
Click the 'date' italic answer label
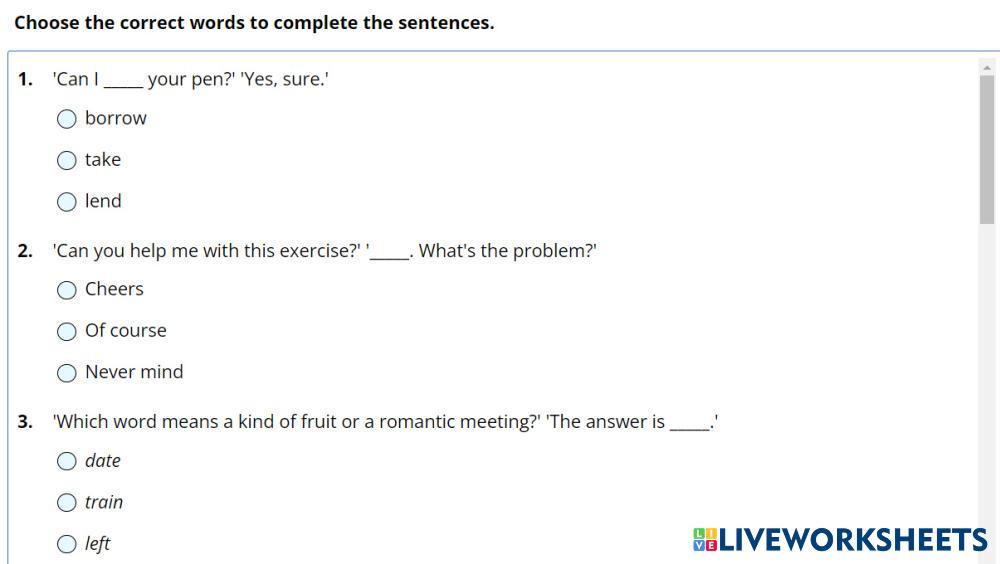click(x=103, y=460)
